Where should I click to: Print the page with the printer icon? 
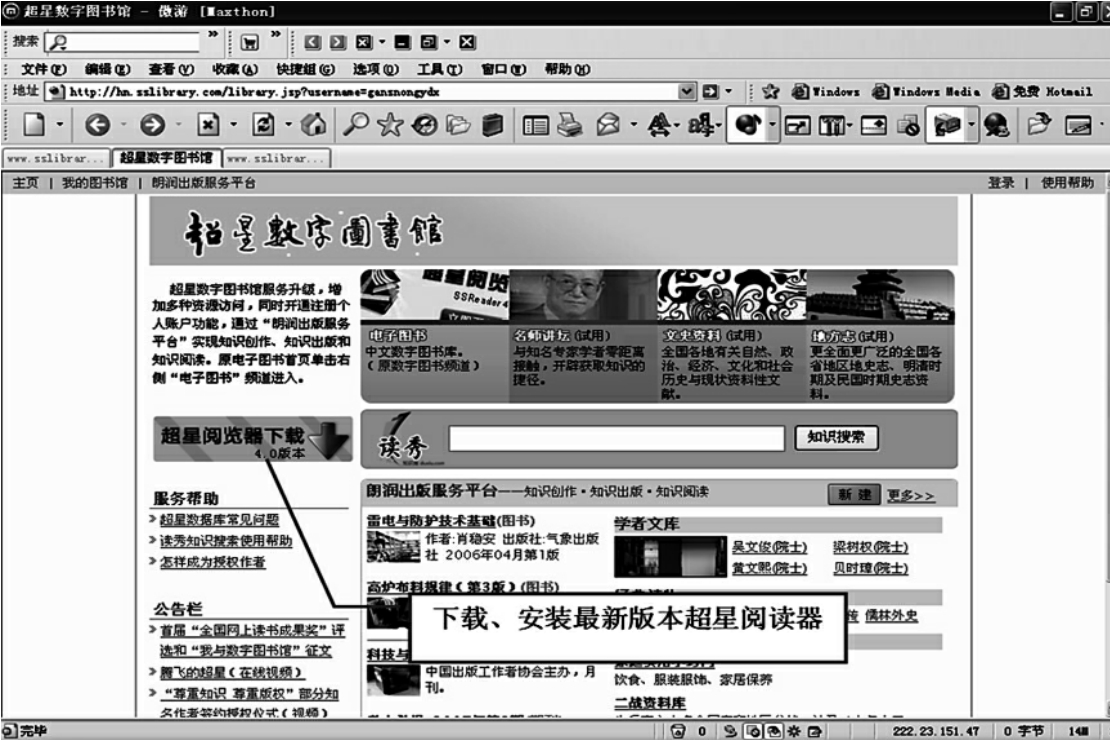(x=570, y=125)
